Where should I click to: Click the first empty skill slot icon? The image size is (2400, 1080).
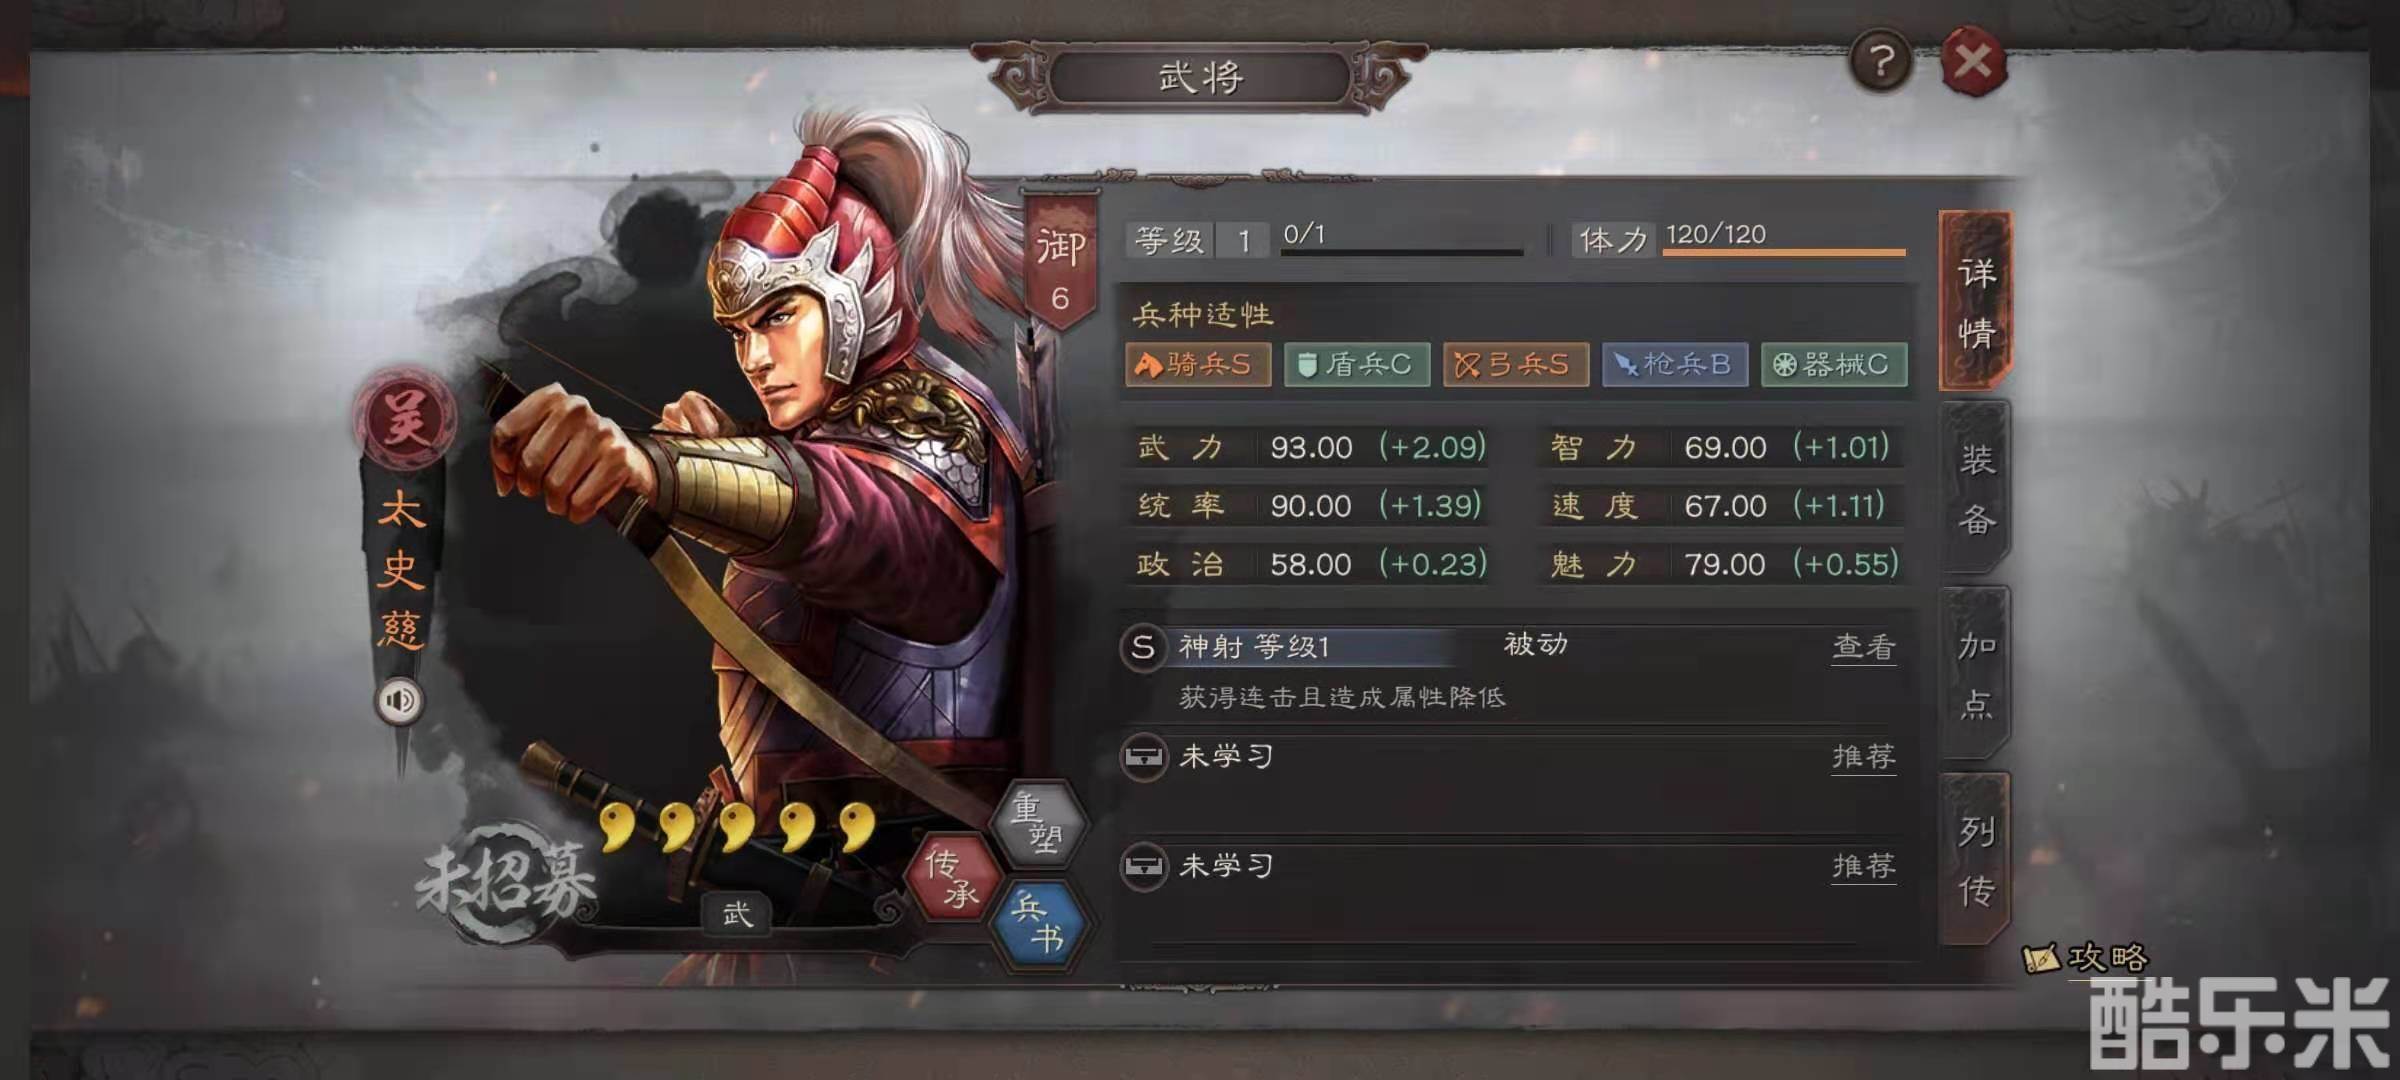(x=1143, y=756)
